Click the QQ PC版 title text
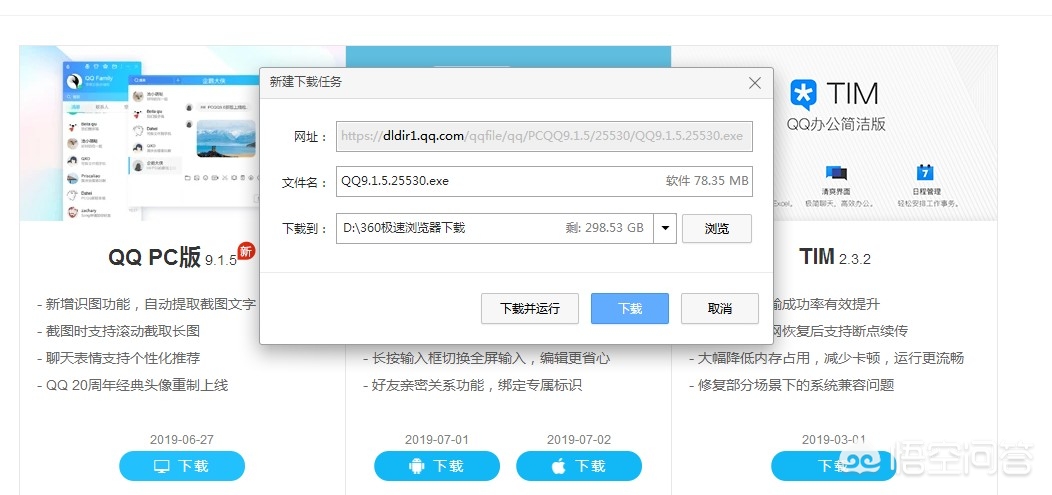Screen dimensions: 1052x495 coord(155,258)
